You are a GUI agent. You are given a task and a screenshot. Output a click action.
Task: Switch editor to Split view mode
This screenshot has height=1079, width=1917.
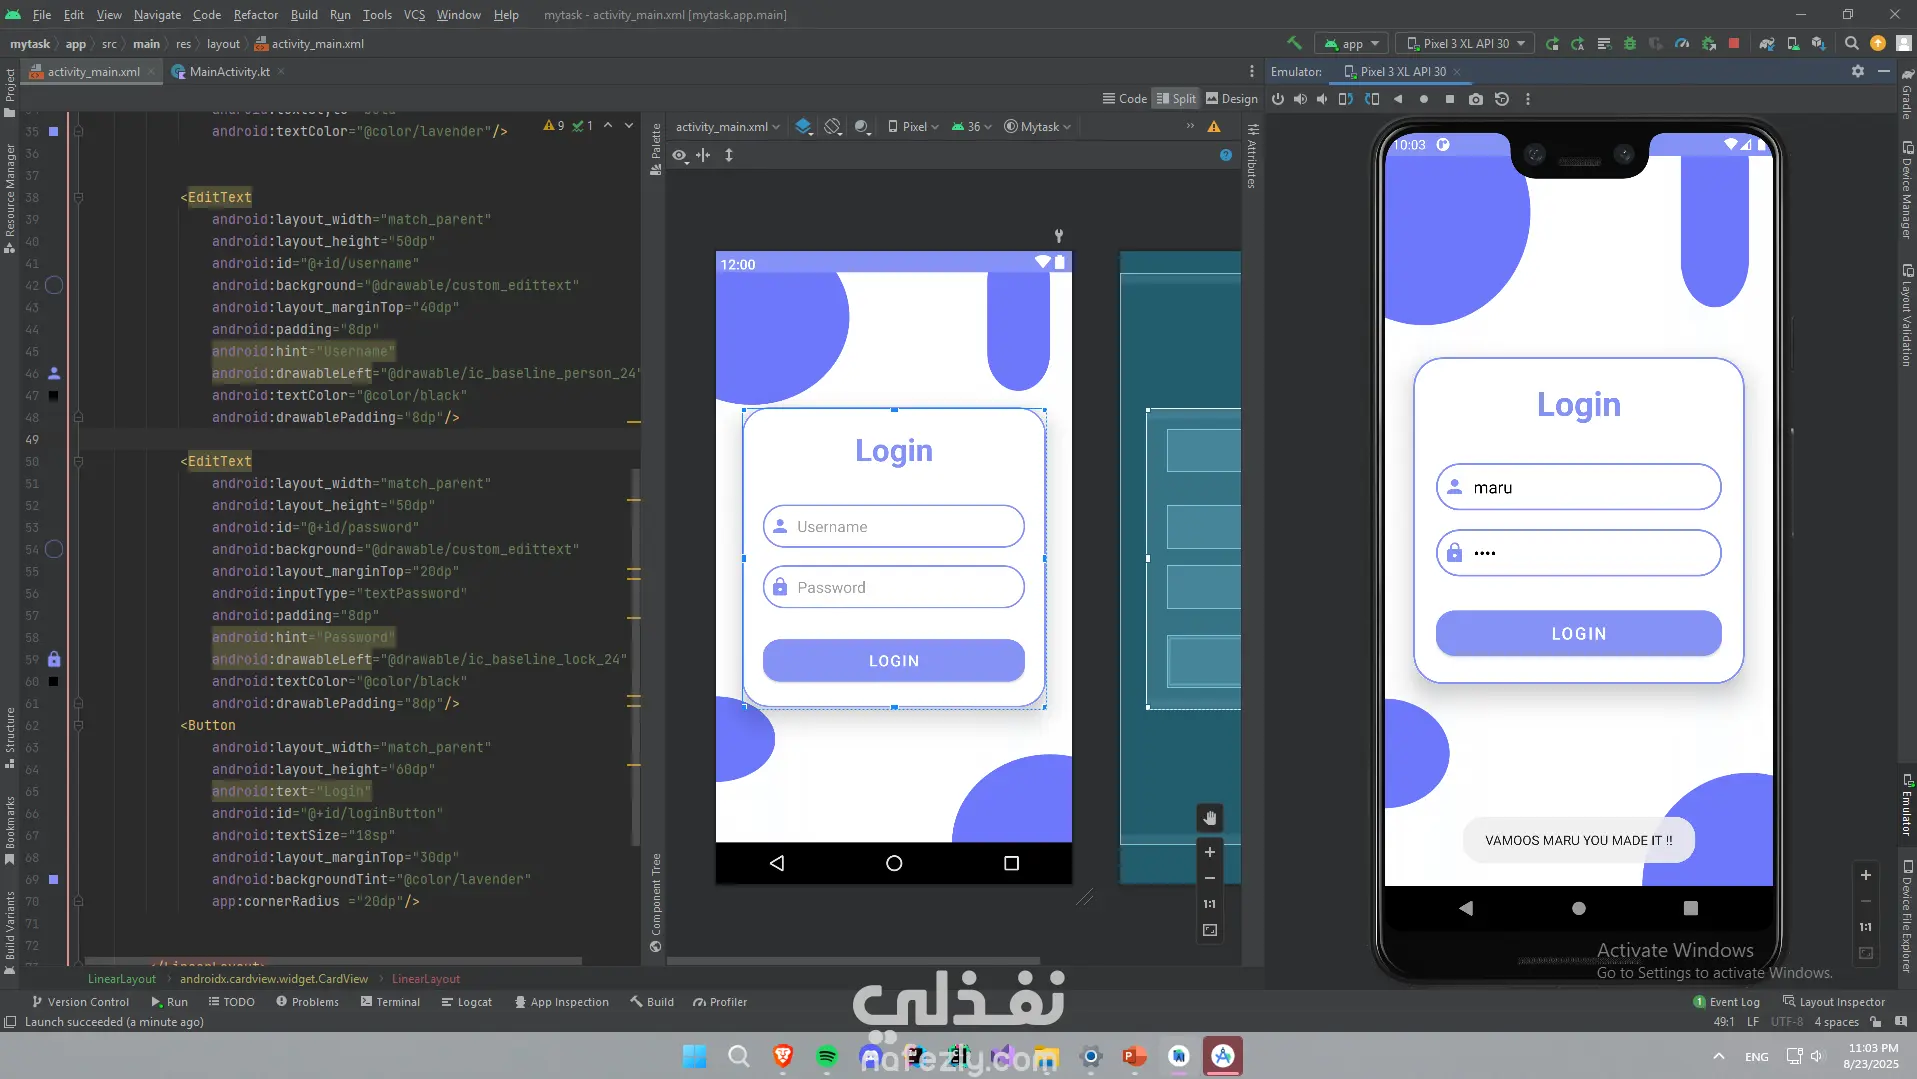[1176, 99]
